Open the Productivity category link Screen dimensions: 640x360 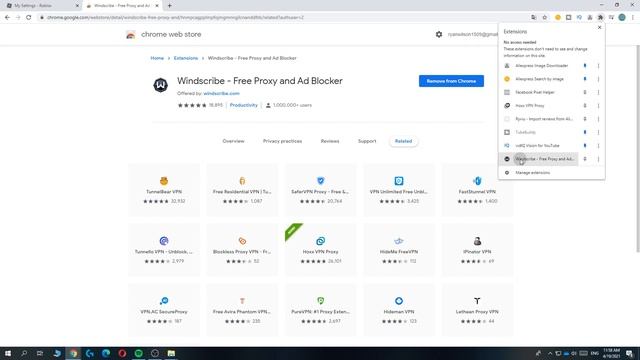point(244,105)
